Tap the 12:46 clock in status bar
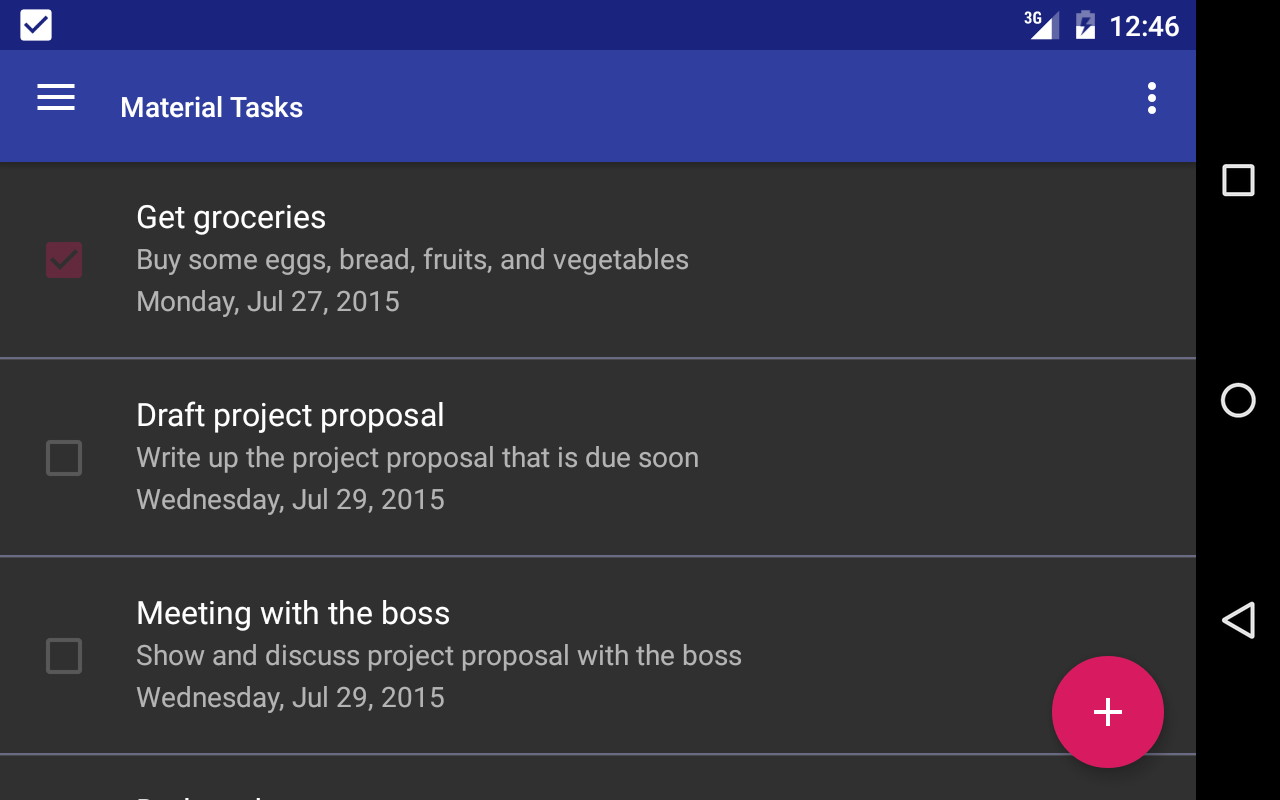Screen dimensions: 1280x800 tap(1144, 26)
